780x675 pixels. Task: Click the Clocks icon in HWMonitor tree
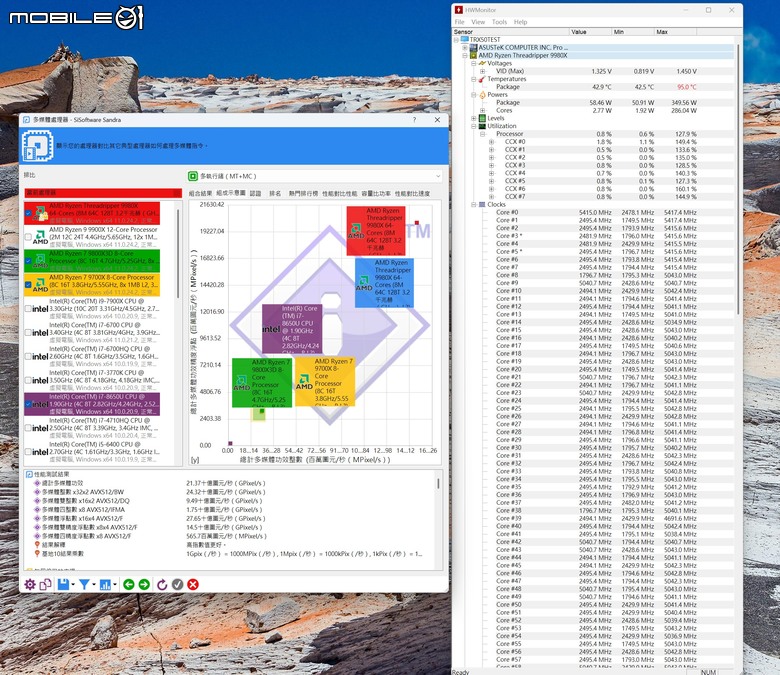pos(482,204)
